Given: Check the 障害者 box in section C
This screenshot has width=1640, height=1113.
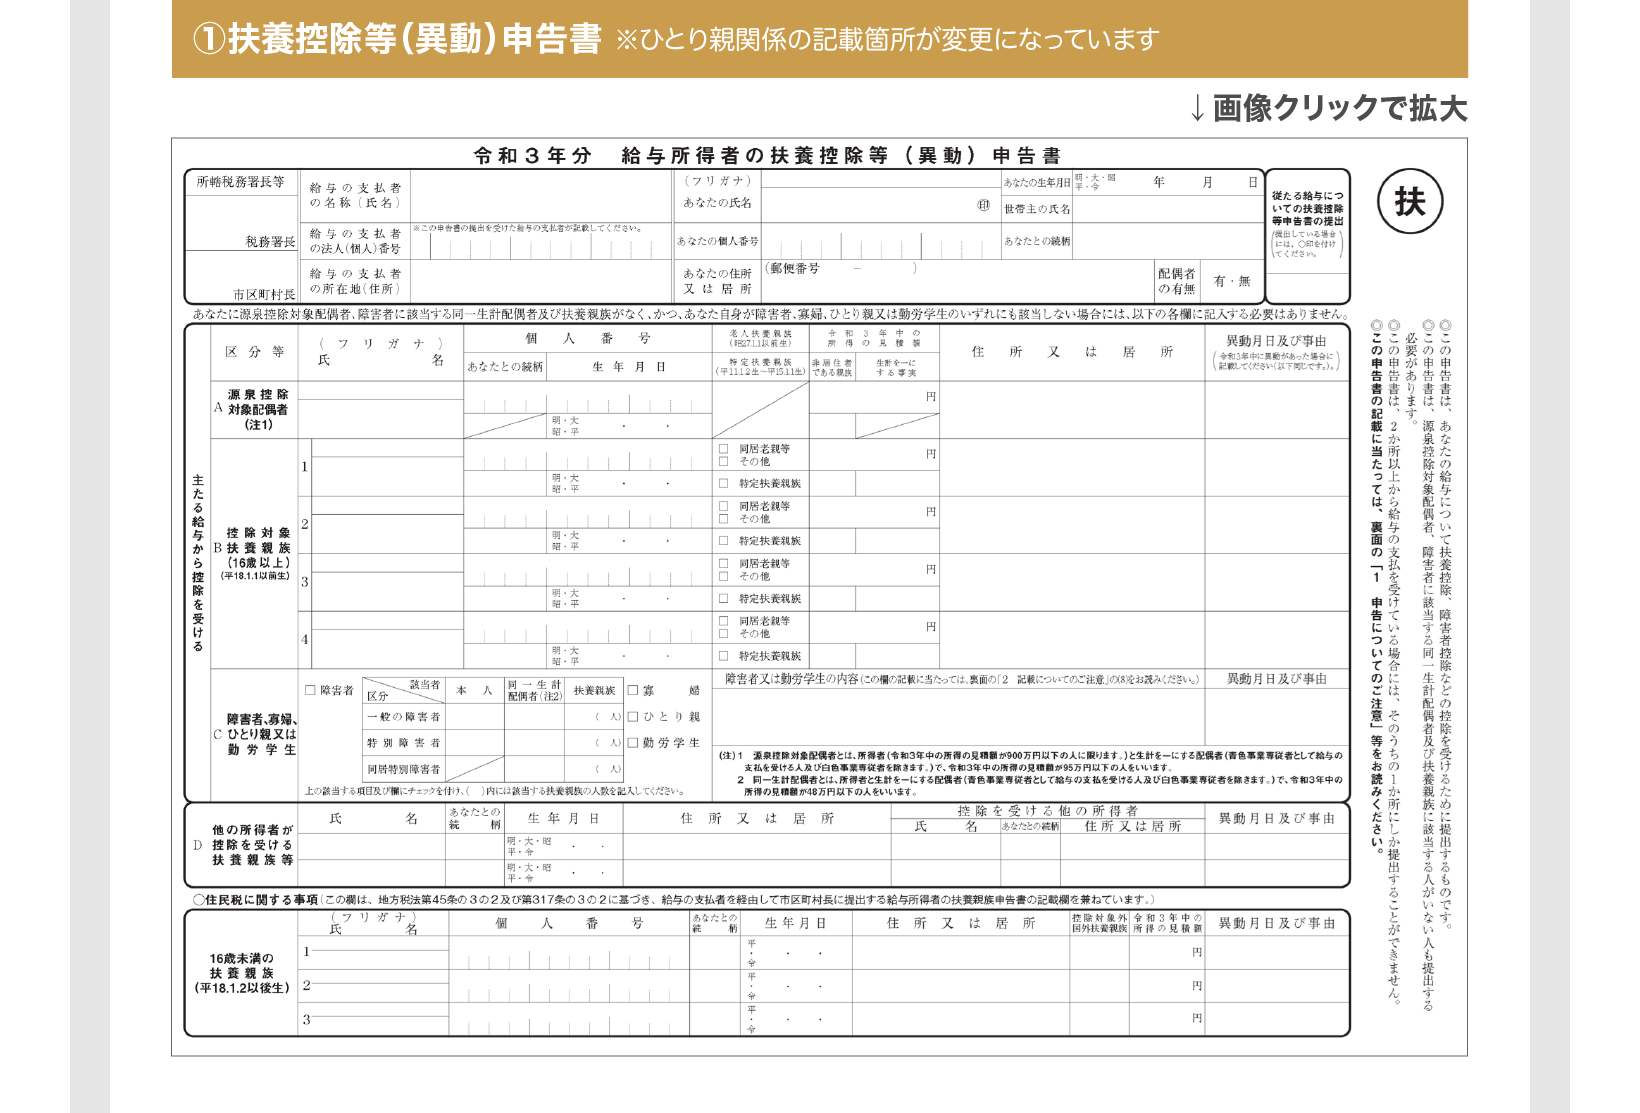Looking at the screenshot, I should pyautogui.click(x=310, y=690).
